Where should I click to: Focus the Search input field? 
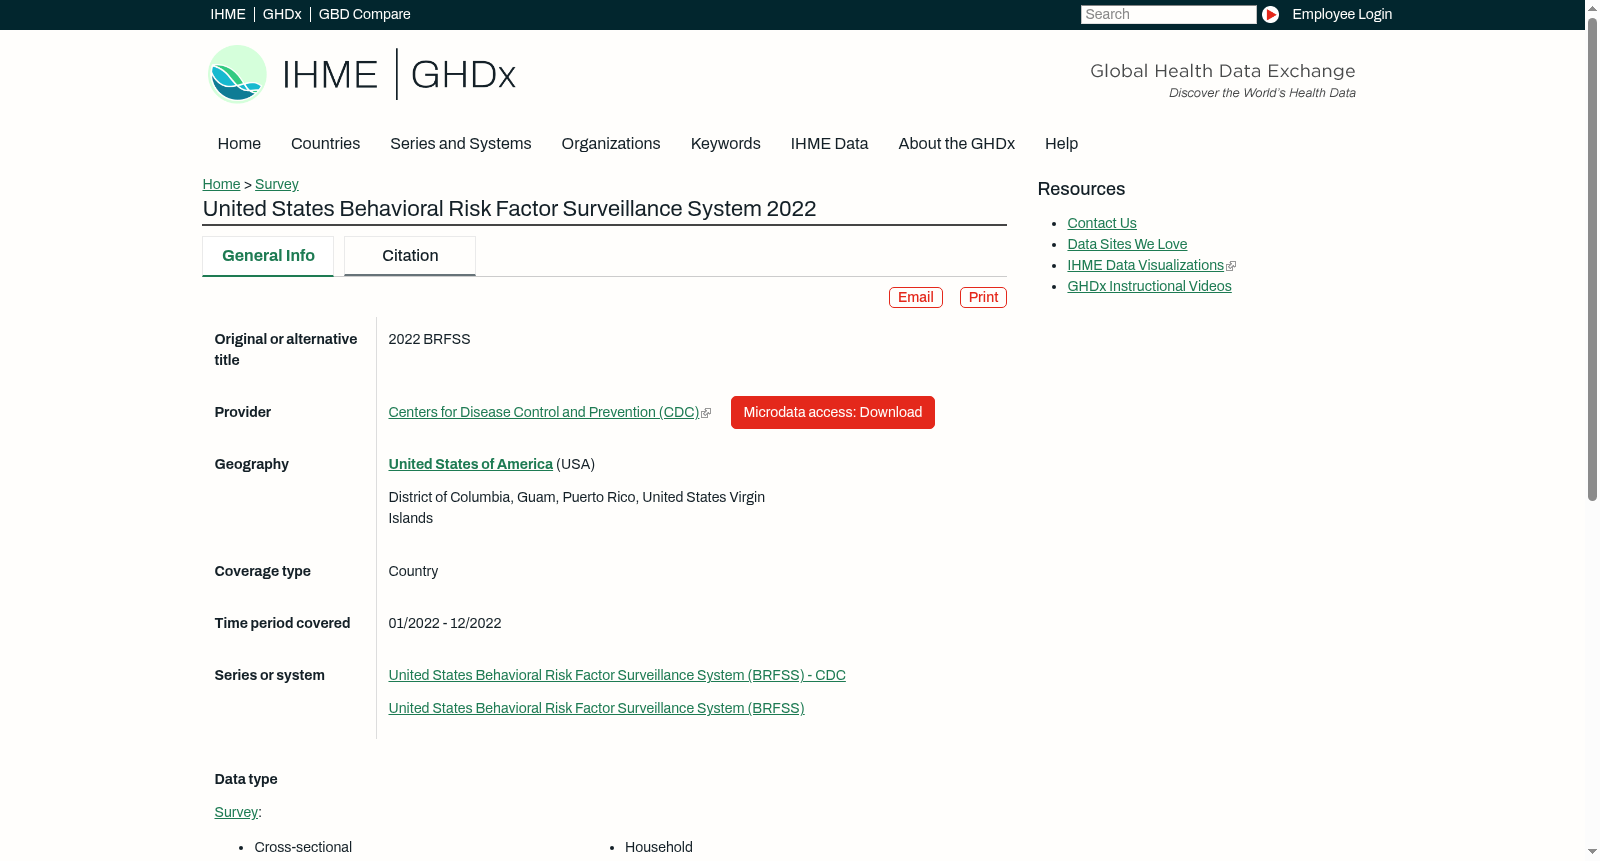coord(1168,14)
